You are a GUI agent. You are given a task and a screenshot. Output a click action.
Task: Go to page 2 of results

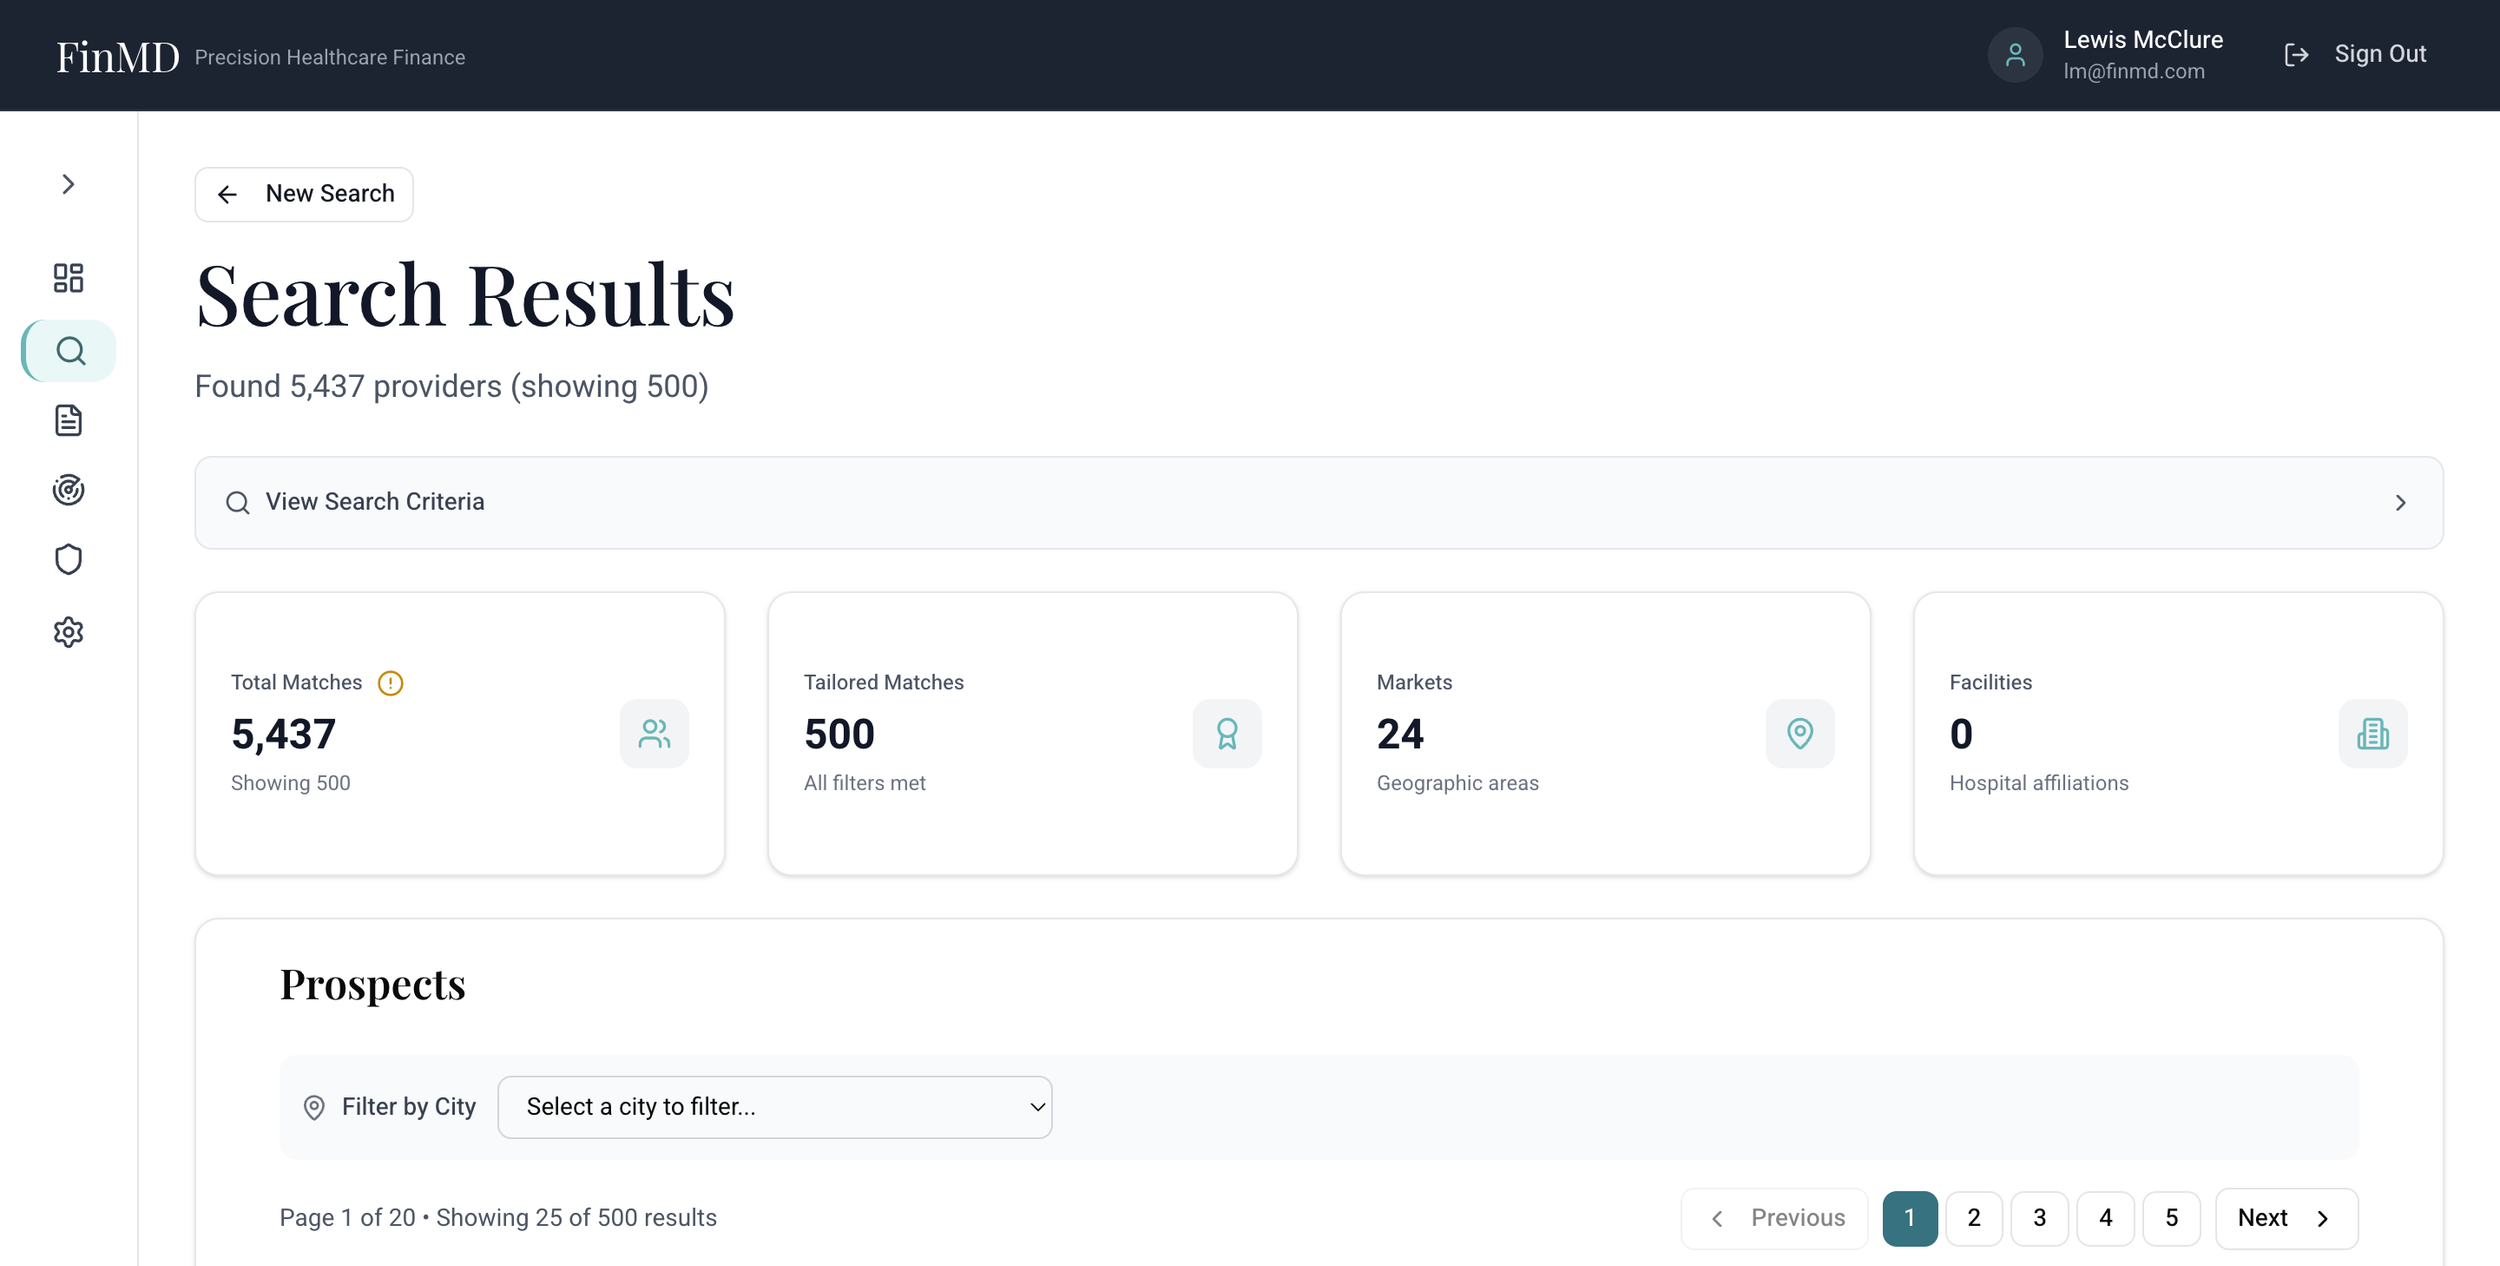click(1973, 1218)
